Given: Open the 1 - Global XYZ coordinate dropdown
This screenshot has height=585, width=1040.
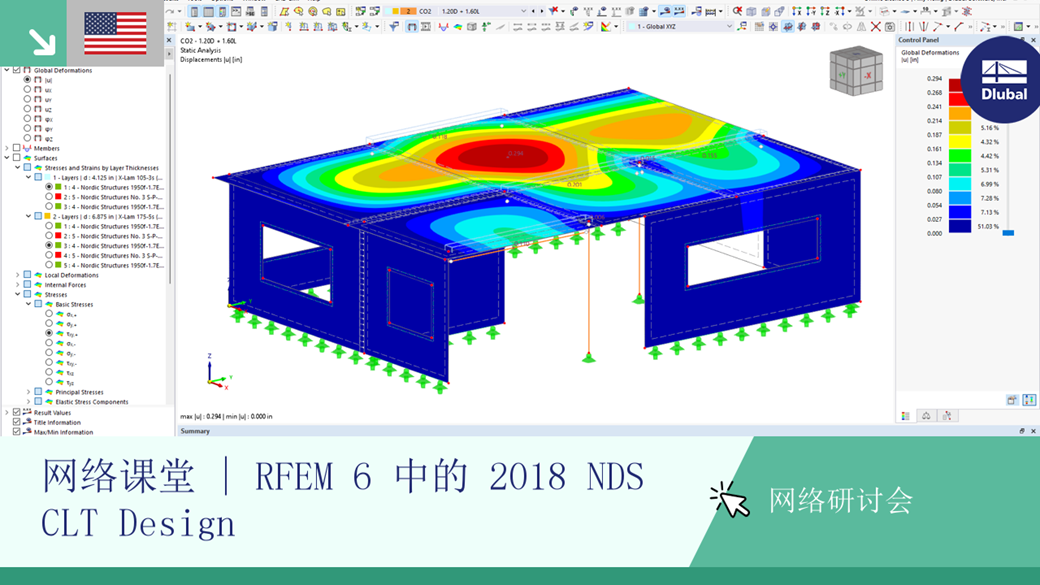Looking at the screenshot, I should click(x=729, y=27).
